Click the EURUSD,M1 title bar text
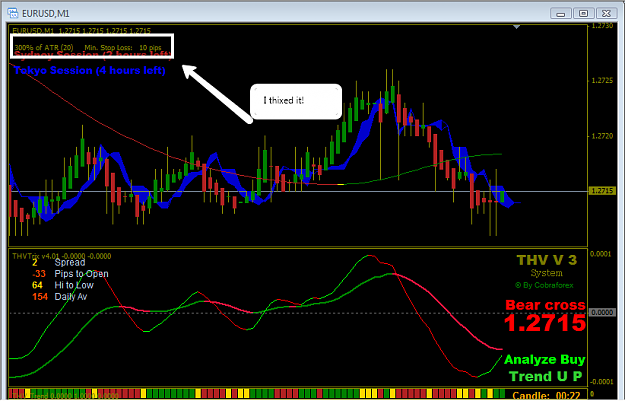 tap(46, 14)
